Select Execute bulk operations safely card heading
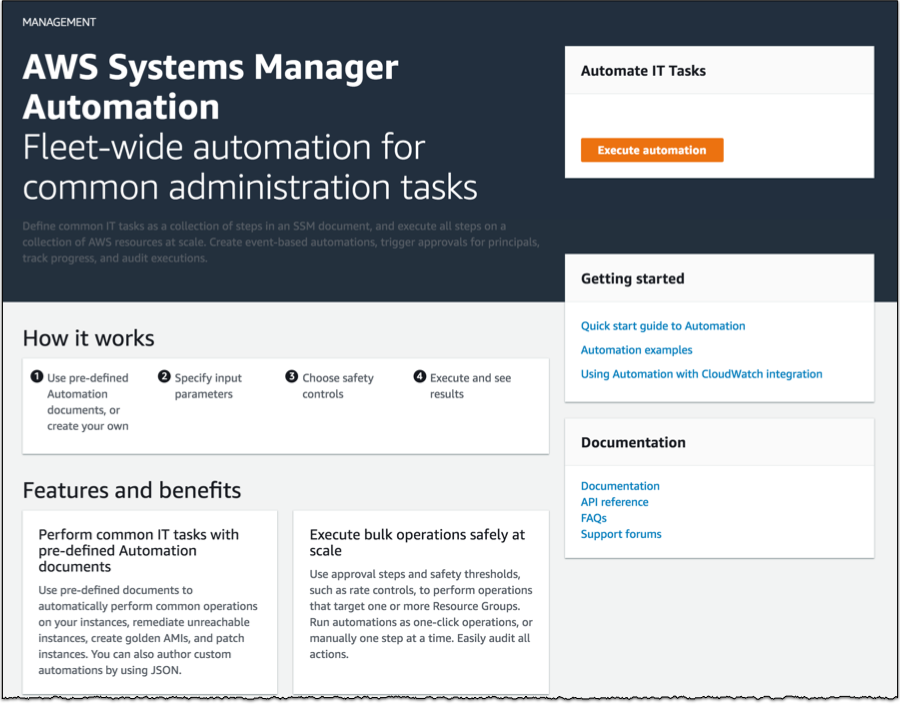The width and height of the screenshot is (900, 704). [417, 542]
